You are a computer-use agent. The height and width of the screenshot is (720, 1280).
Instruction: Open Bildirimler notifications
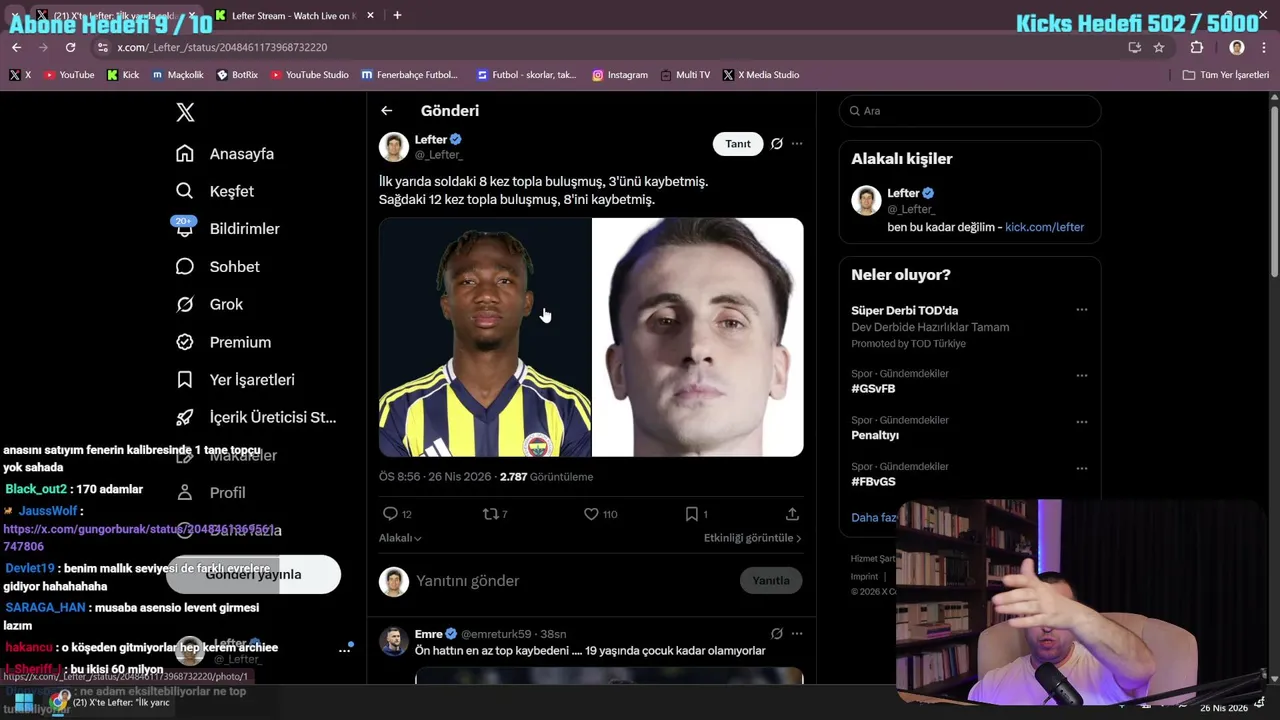point(228,229)
